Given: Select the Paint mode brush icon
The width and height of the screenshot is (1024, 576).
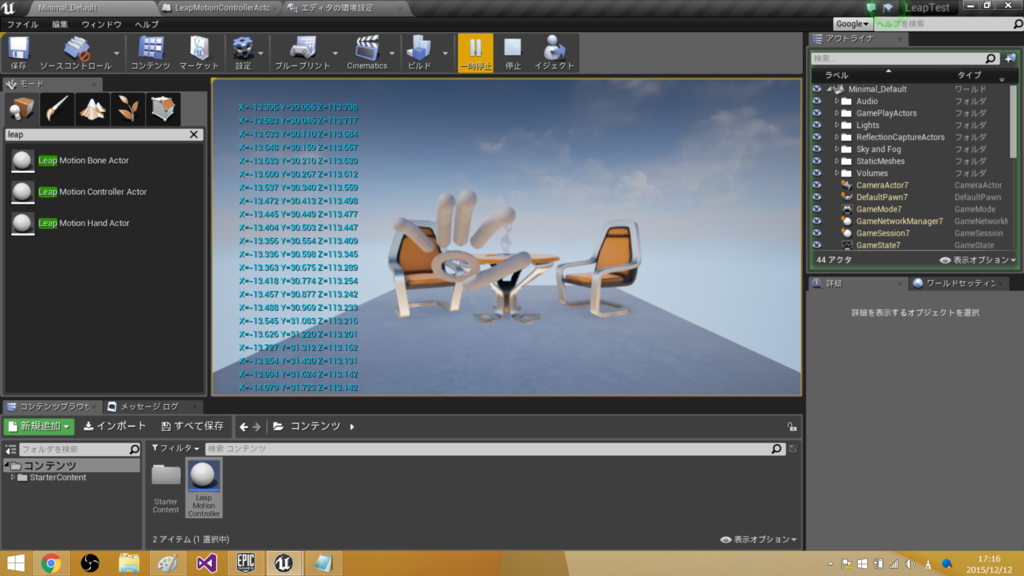Looking at the screenshot, I should [x=57, y=108].
